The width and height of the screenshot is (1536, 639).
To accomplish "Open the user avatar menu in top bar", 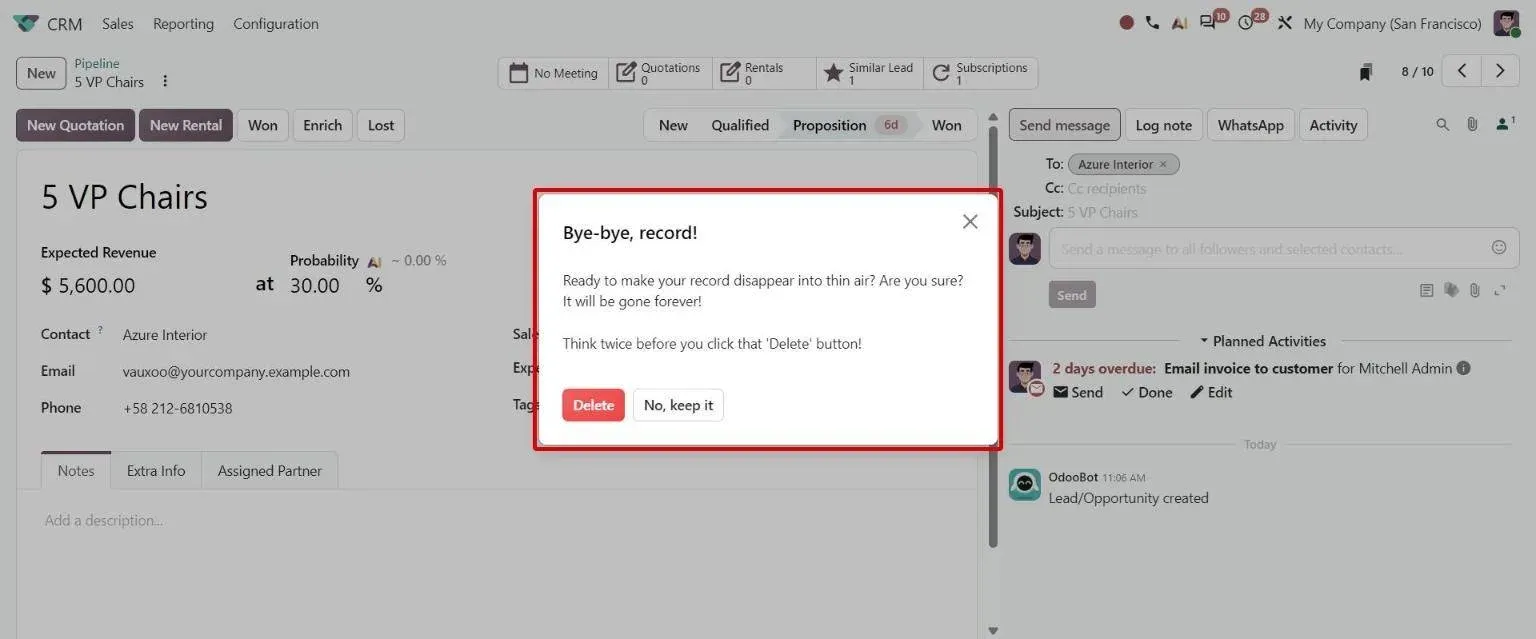I will pyautogui.click(x=1506, y=23).
